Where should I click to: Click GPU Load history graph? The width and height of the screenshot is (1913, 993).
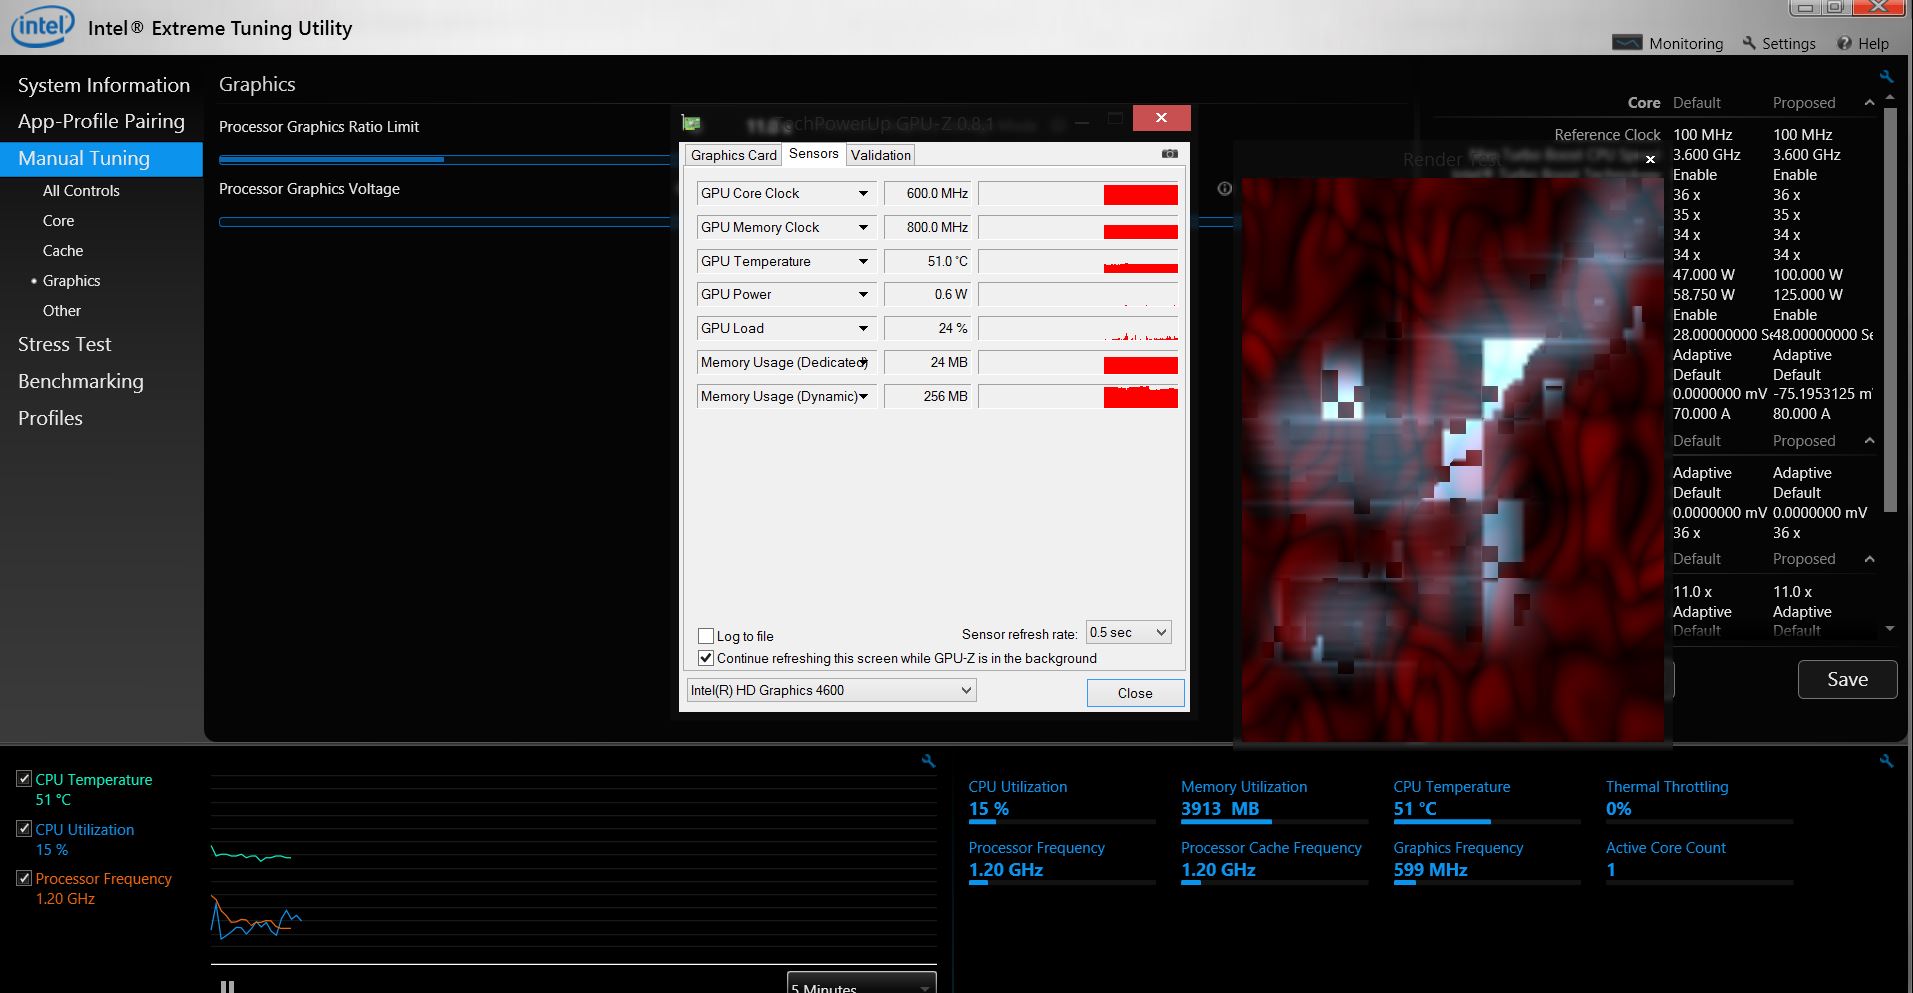click(1078, 328)
